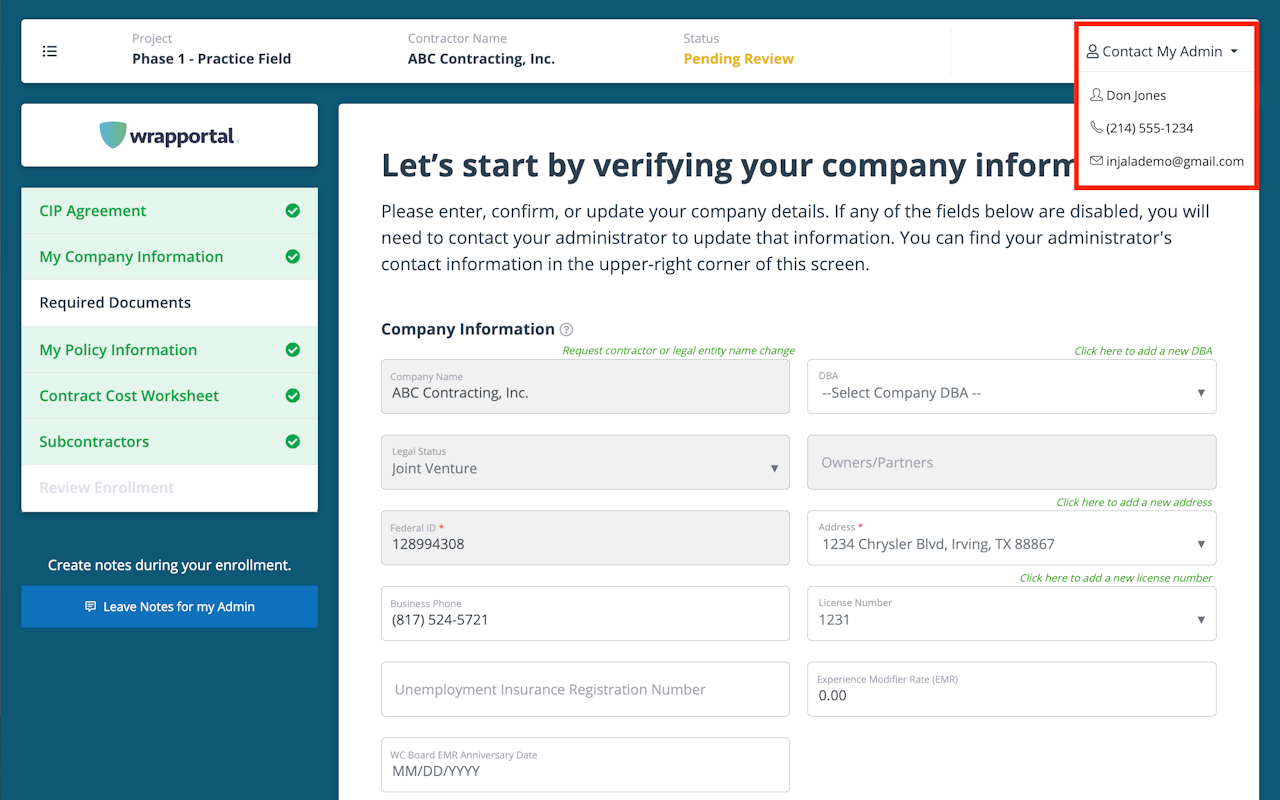Click green checkmark next to CIP Agreement
Image resolution: width=1280 pixels, height=800 pixels.
(293, 211)
